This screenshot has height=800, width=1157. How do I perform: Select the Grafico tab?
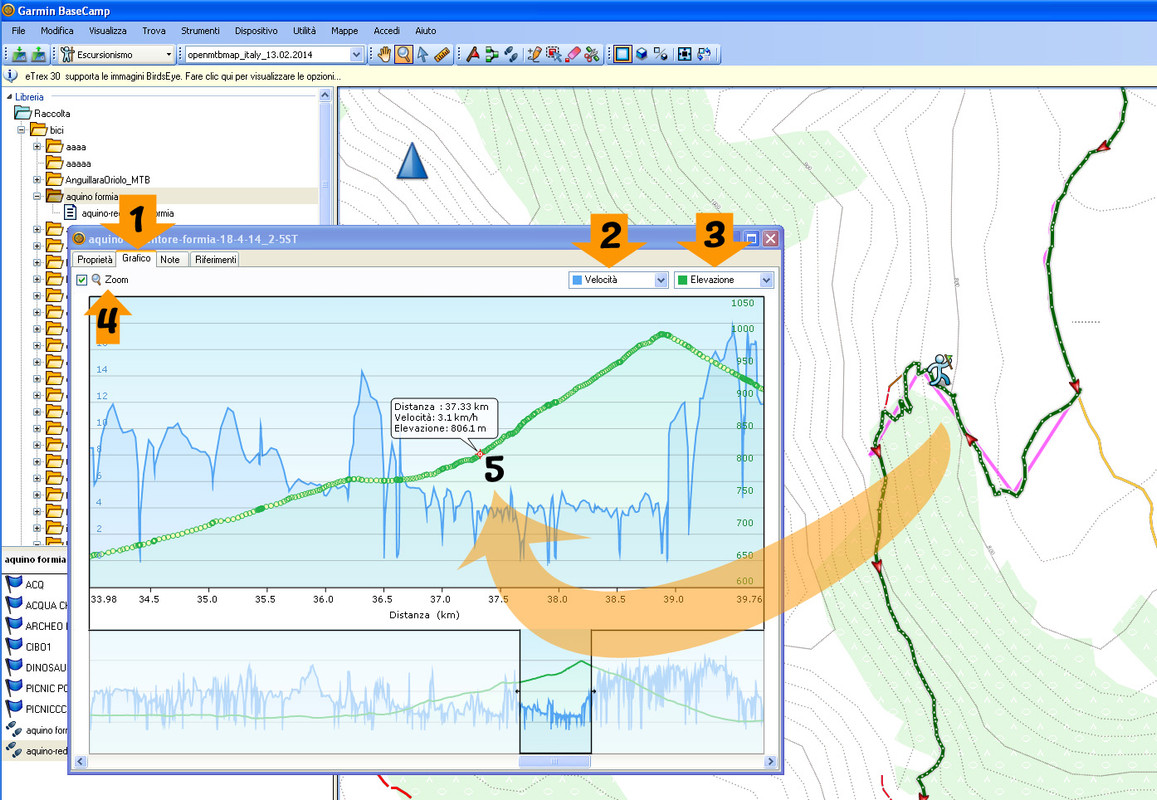point(137,258)
